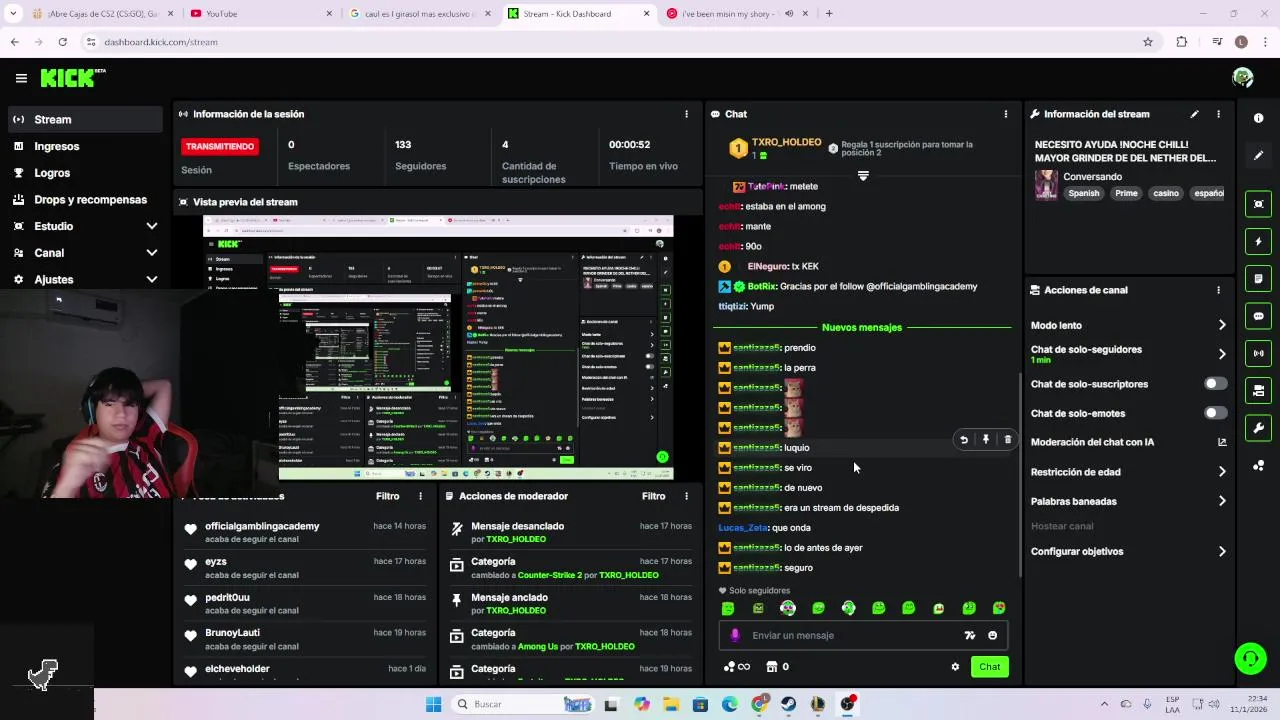Expand Configurar objetivos settings
Image resolution: width=1280 pixels, height=720 pixels.
(x=1222, y=551)
